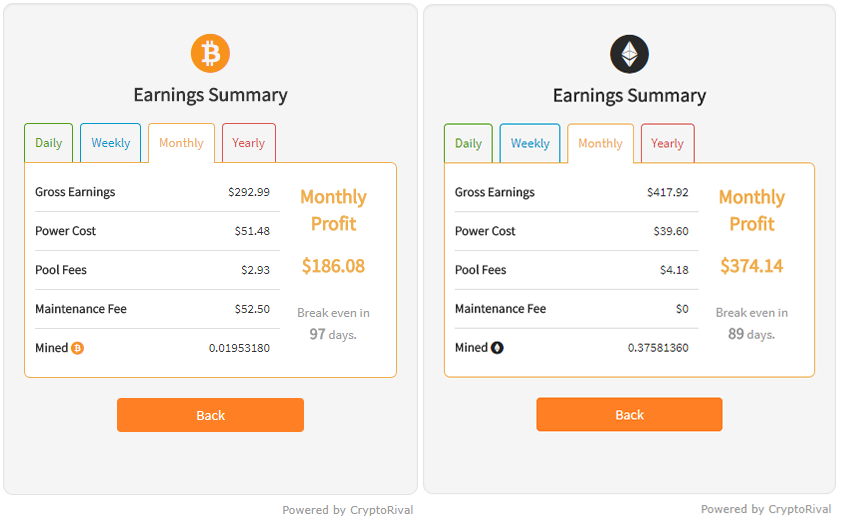Open Yearly tab in Ethereum summary
This screenshot has height=518, width=842.
click(x=667, y=143)
